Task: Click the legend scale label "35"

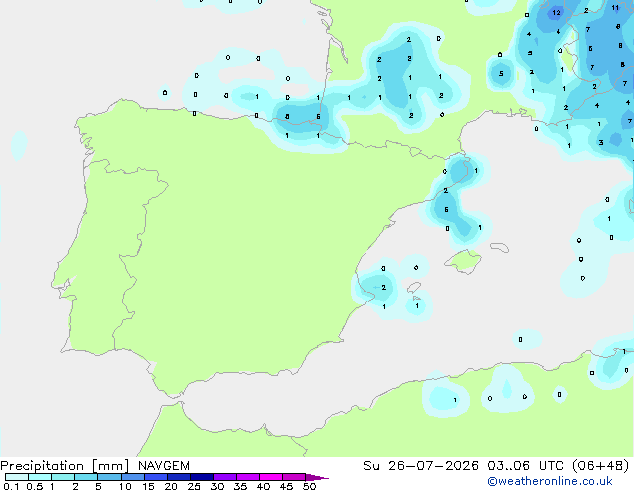Action: 240,486
